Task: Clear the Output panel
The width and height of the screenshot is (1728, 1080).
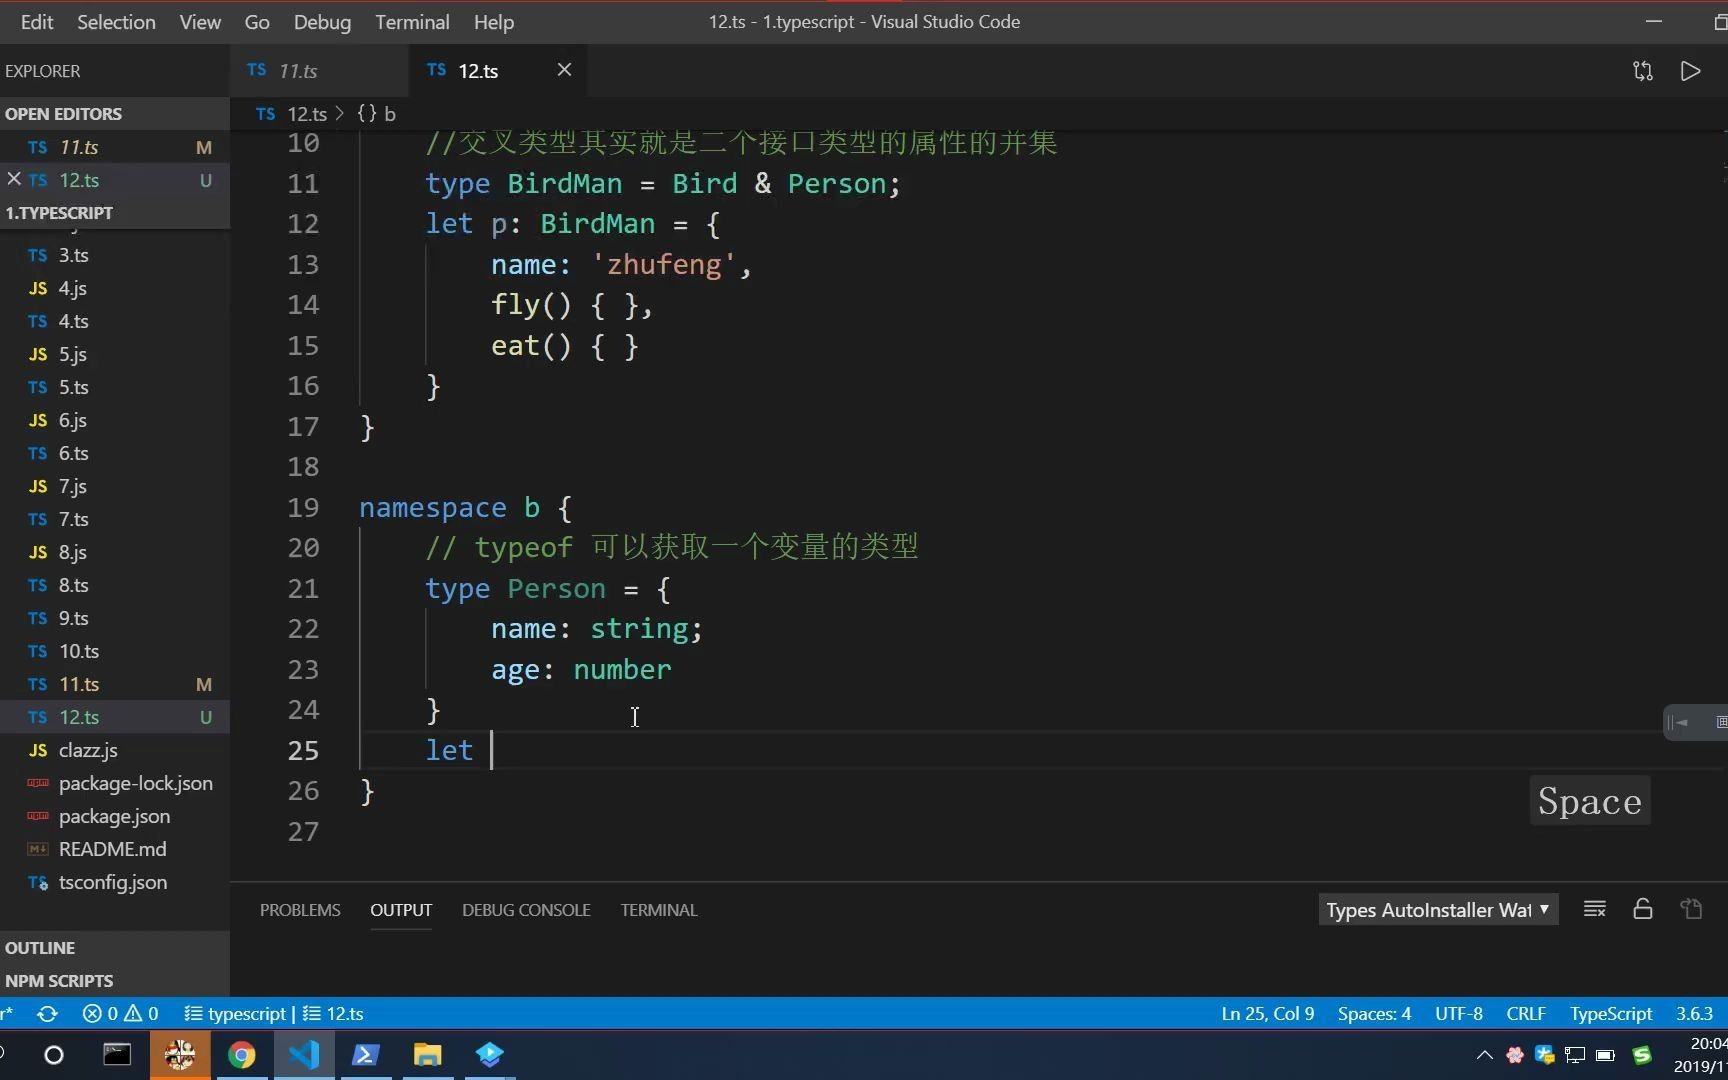Action: pyautogui.click(x=1594, y=909)
